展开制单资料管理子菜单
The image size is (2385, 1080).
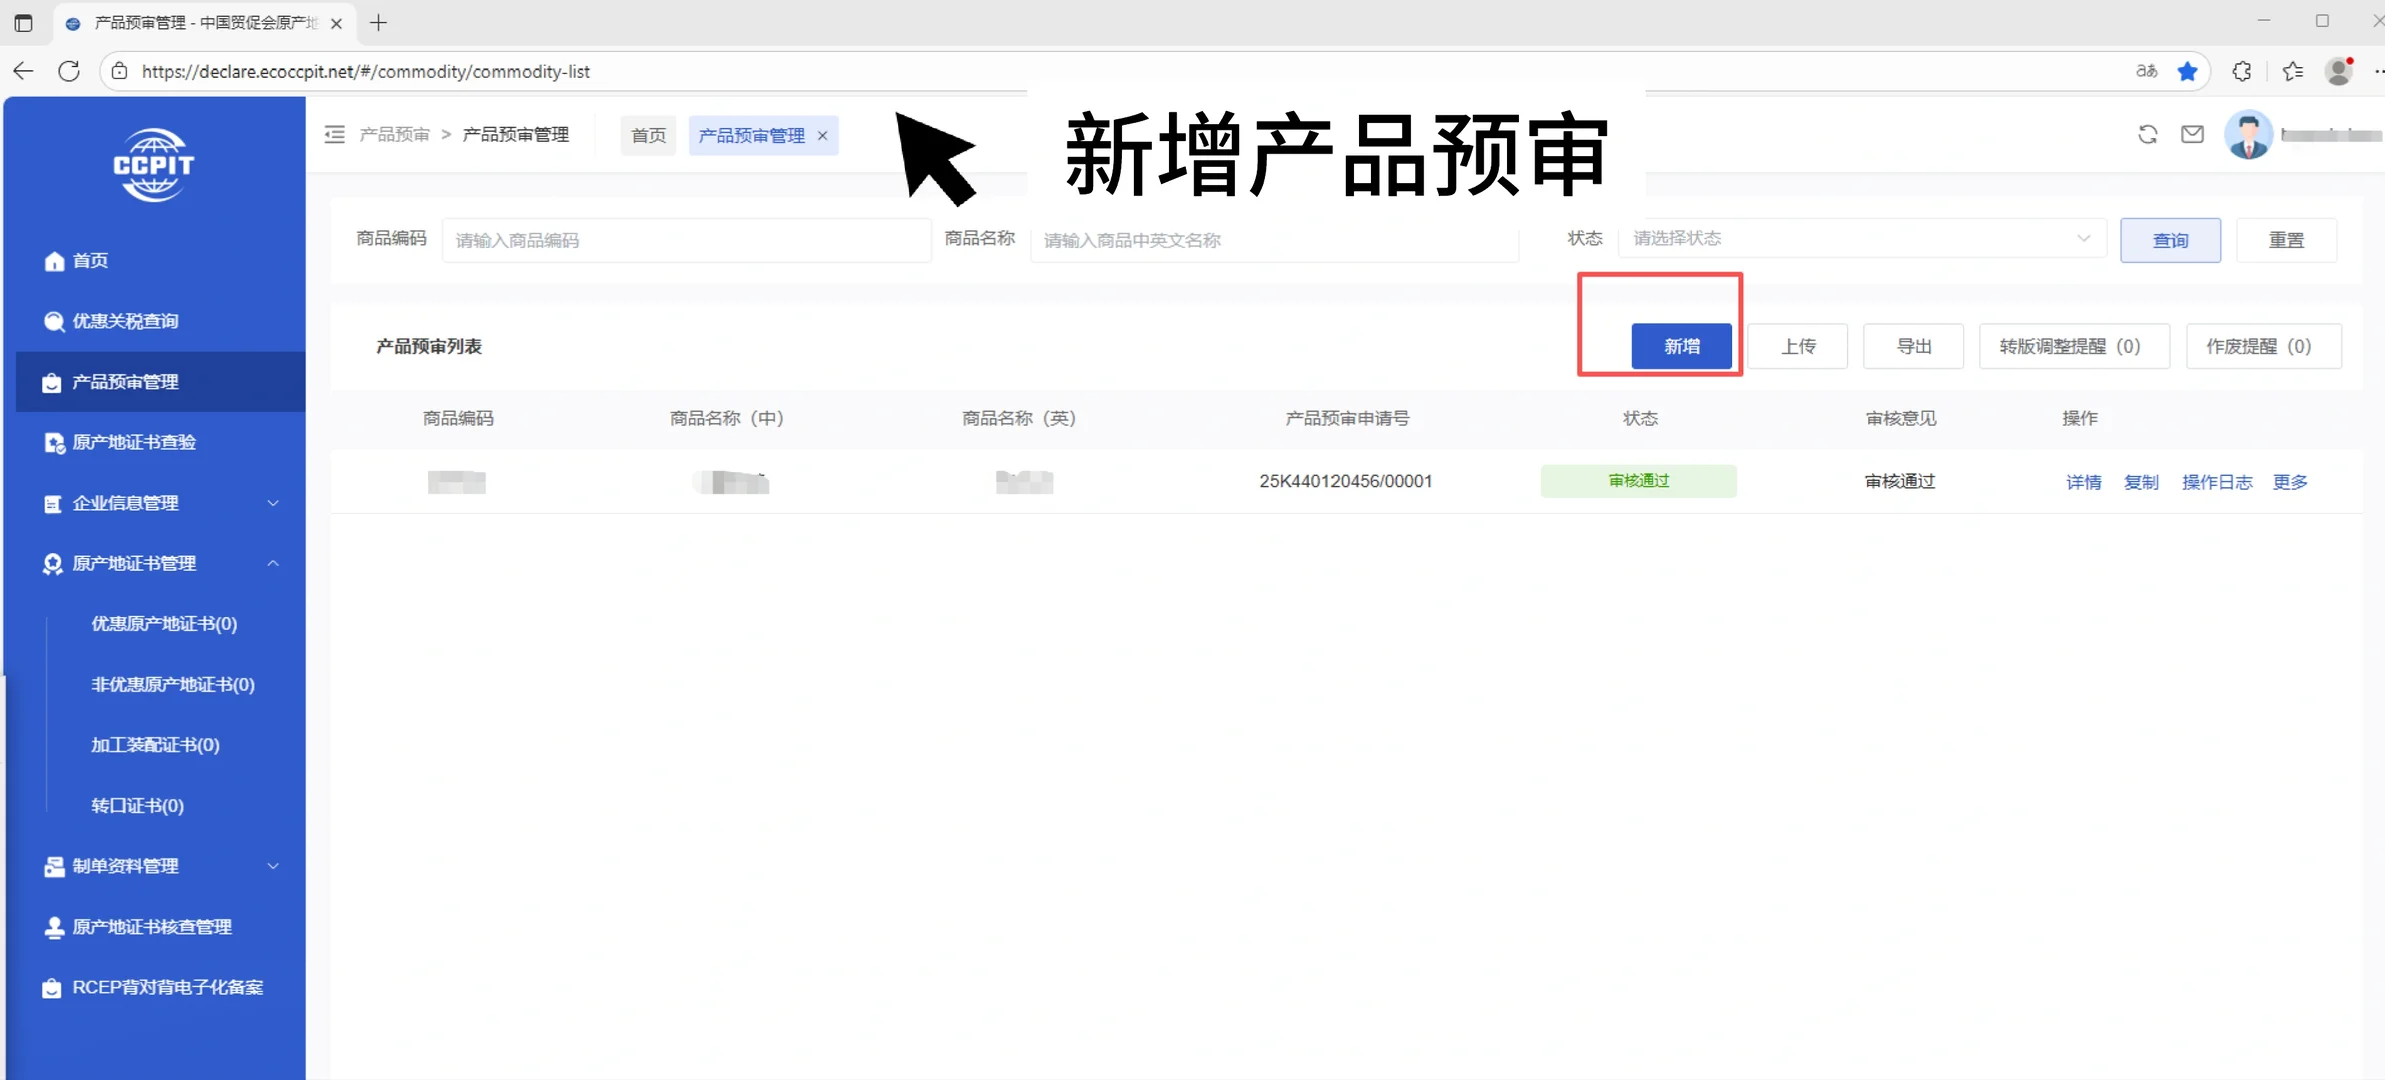pos(273,866)
